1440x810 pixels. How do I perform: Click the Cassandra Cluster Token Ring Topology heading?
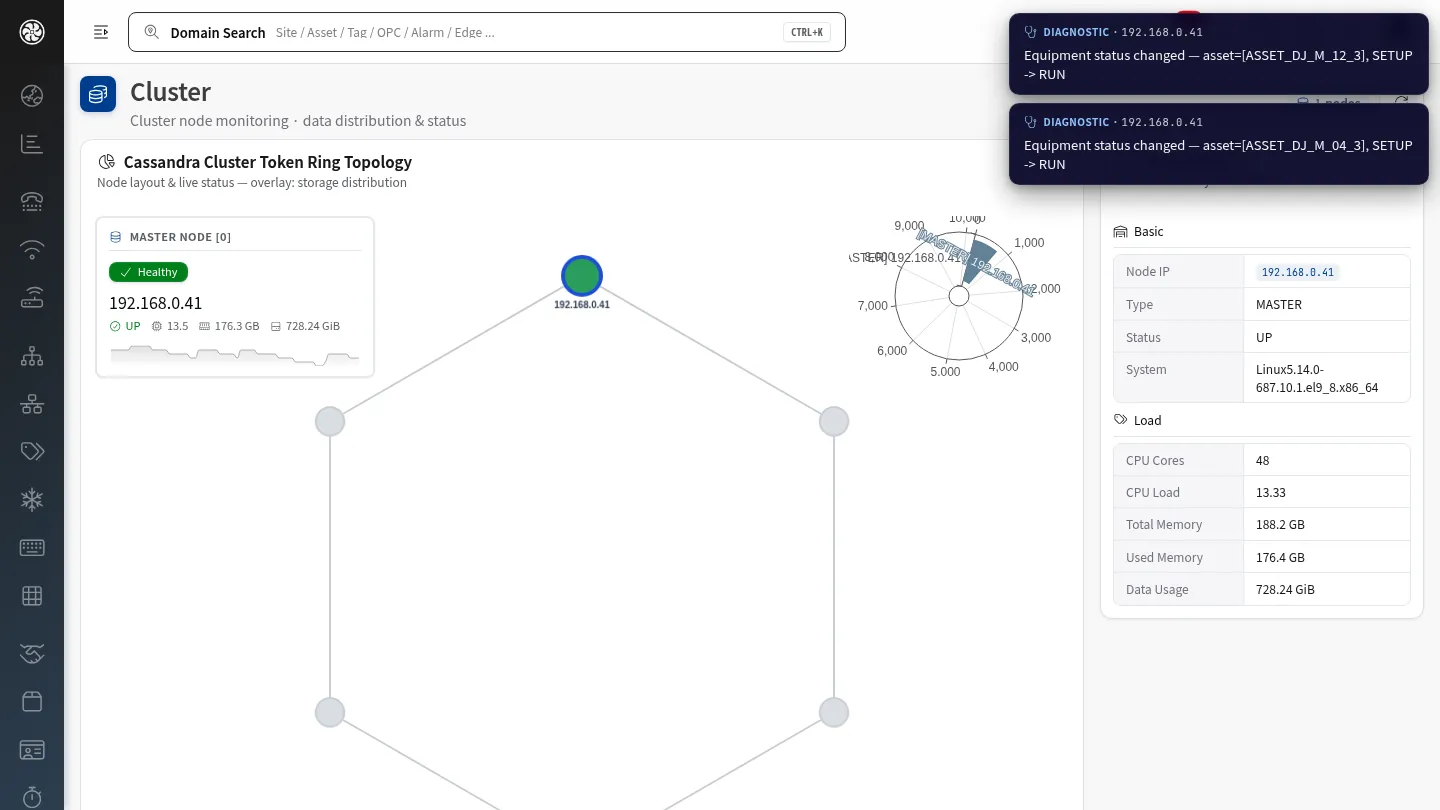268,162
